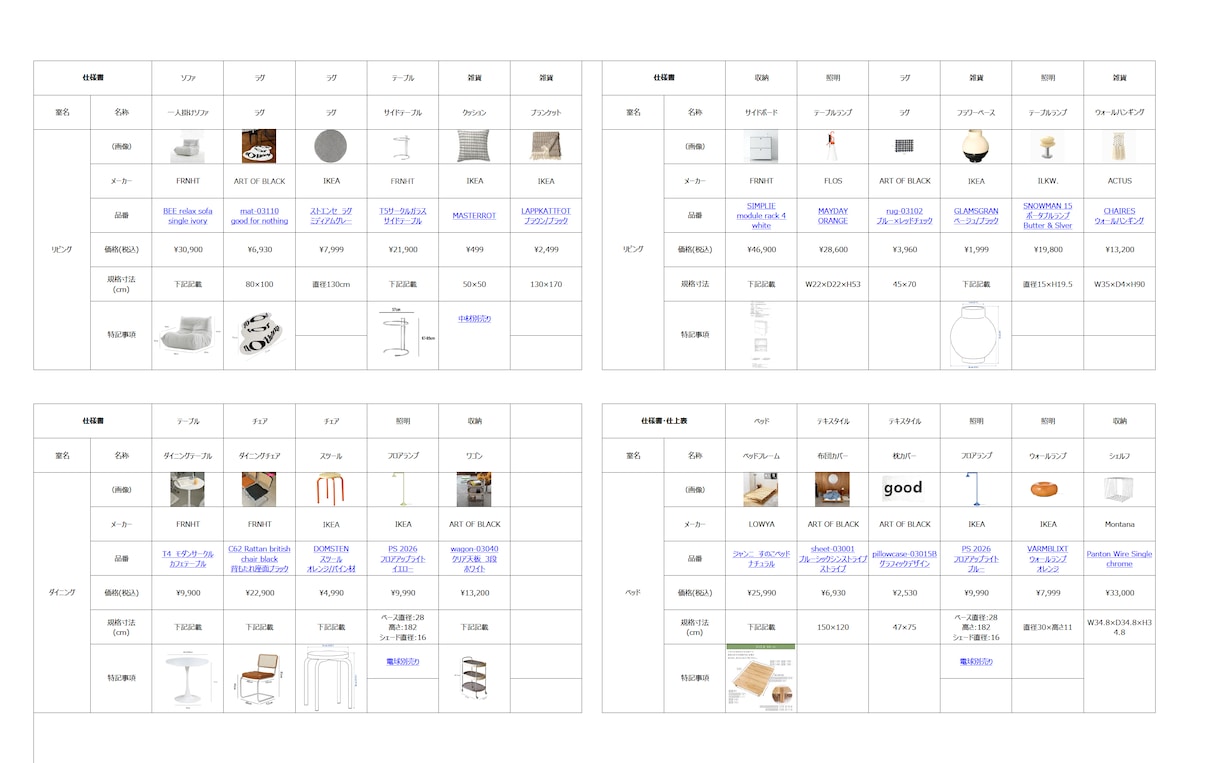Follow the CHAIRES wall hanging link
The height and width of the screenshot is (763, 1220).
coord(1119,216)
